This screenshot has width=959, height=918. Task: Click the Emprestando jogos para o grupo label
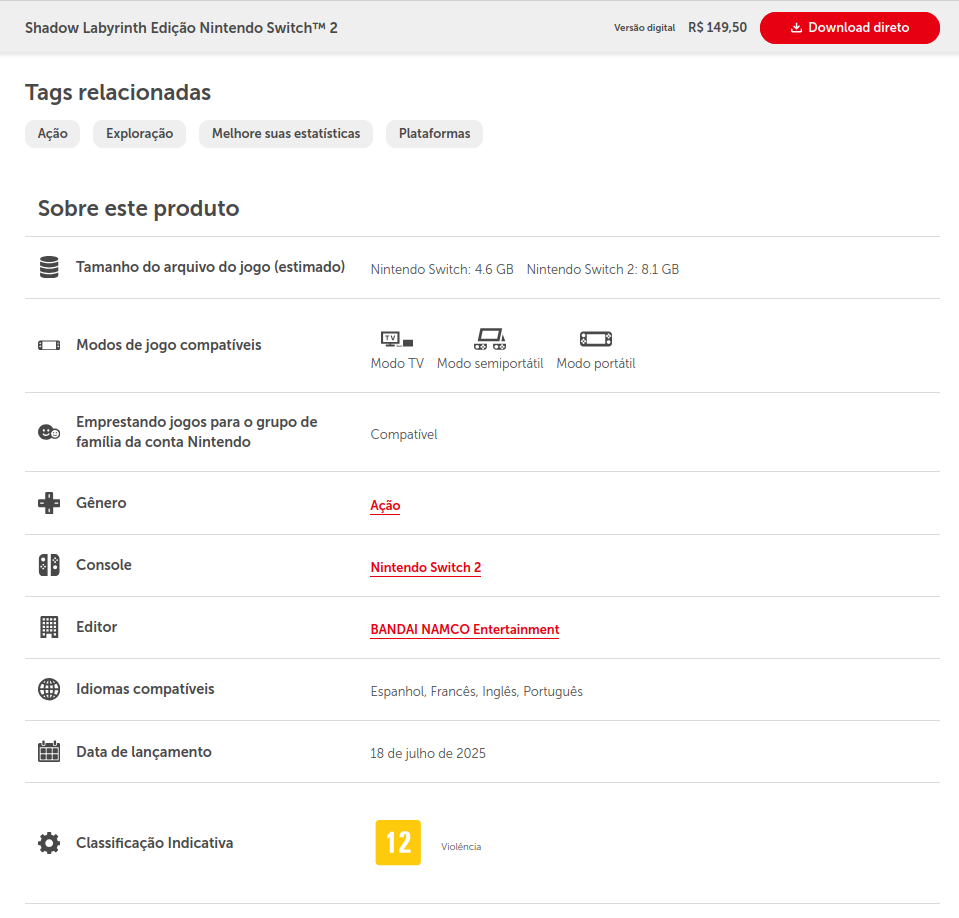(x=197, y=432)
